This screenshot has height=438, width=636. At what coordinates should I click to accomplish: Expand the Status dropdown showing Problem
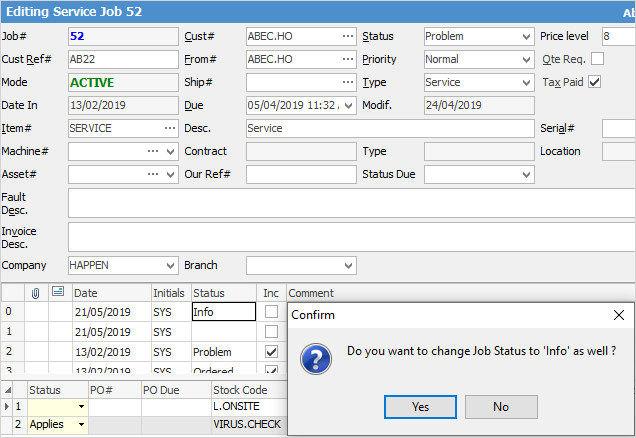tap(526, 37)
